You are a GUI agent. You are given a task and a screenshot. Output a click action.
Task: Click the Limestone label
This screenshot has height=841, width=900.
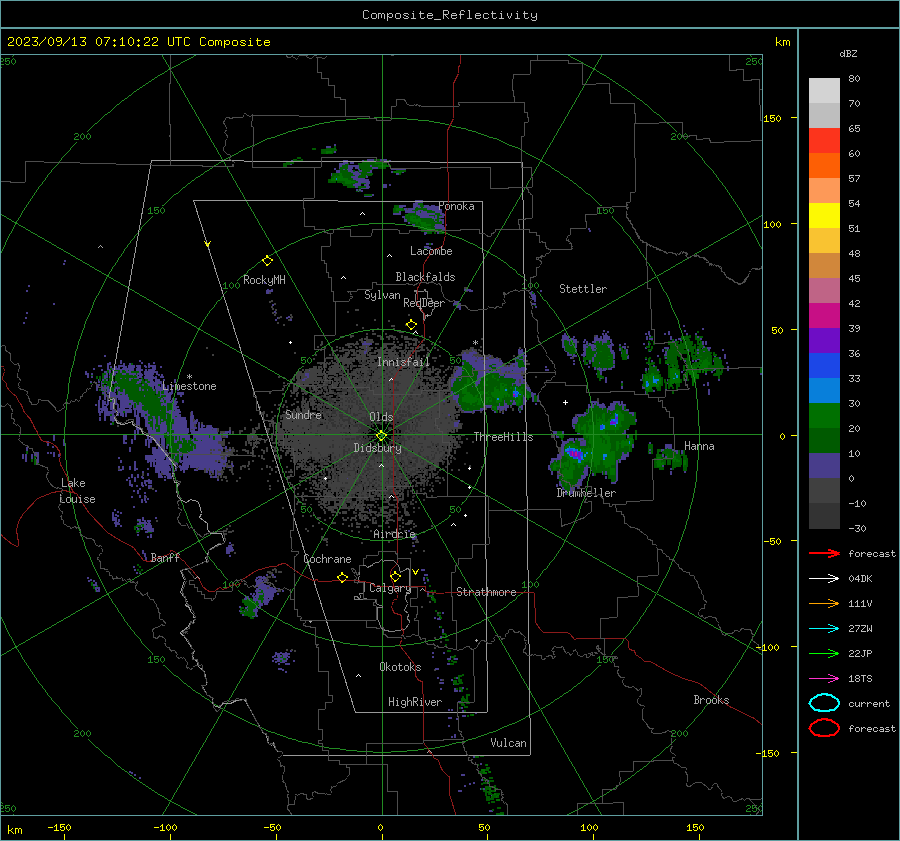189,386
